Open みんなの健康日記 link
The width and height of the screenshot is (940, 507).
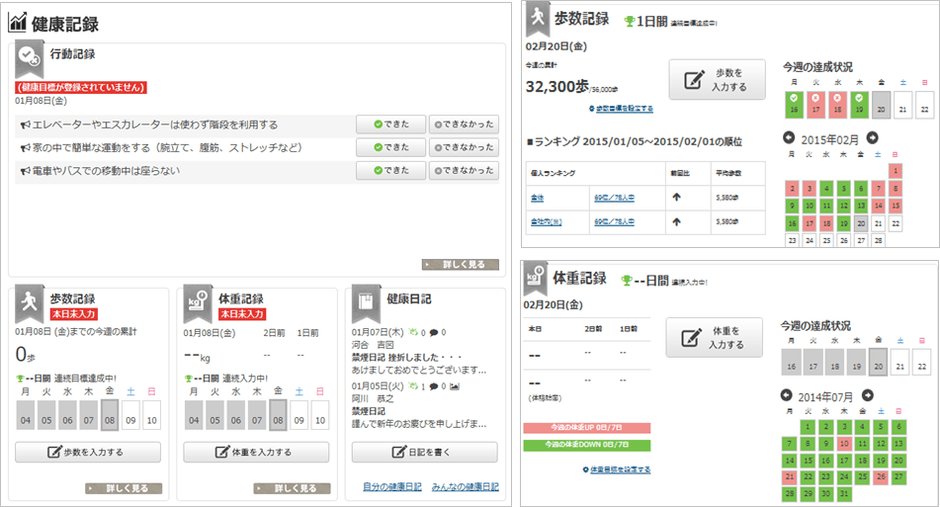click(465, 487)
